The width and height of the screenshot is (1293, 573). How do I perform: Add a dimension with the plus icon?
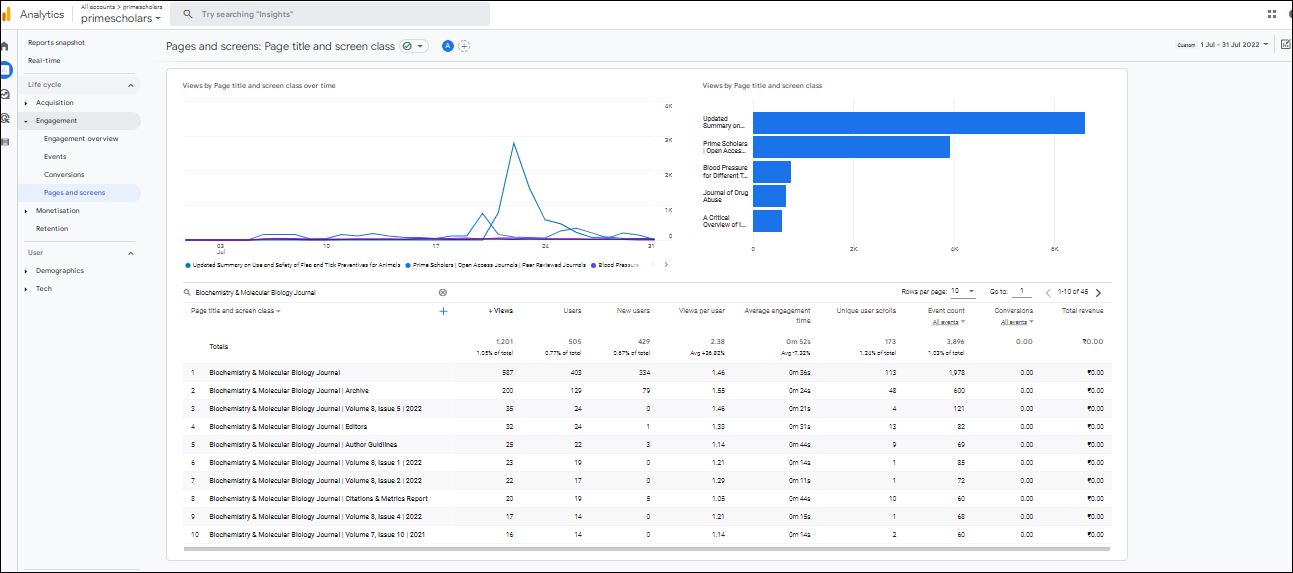(443, 311)
